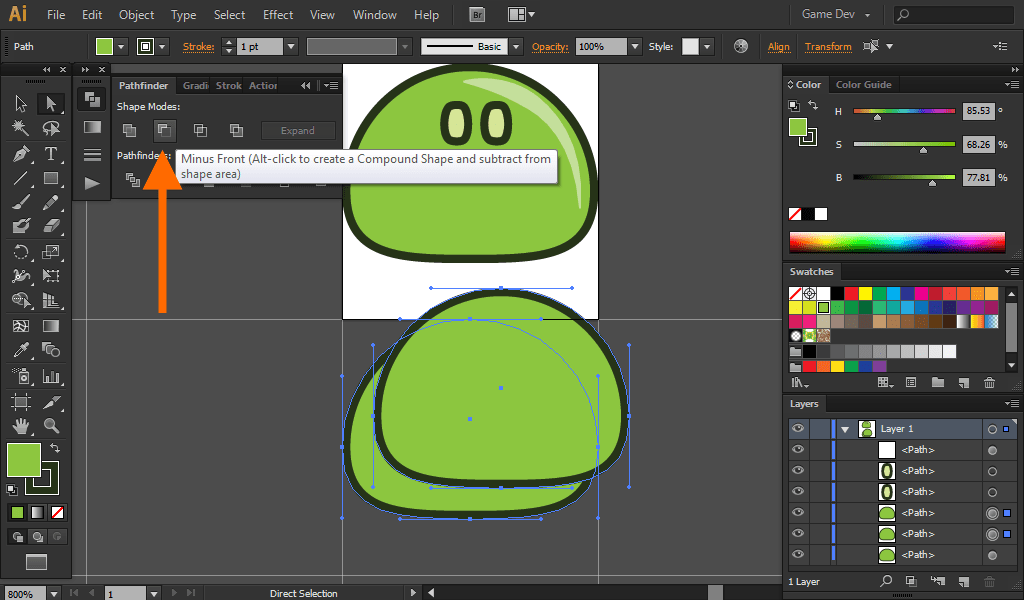
Task: Toggle visibility of the white Path
Action: 798,450
